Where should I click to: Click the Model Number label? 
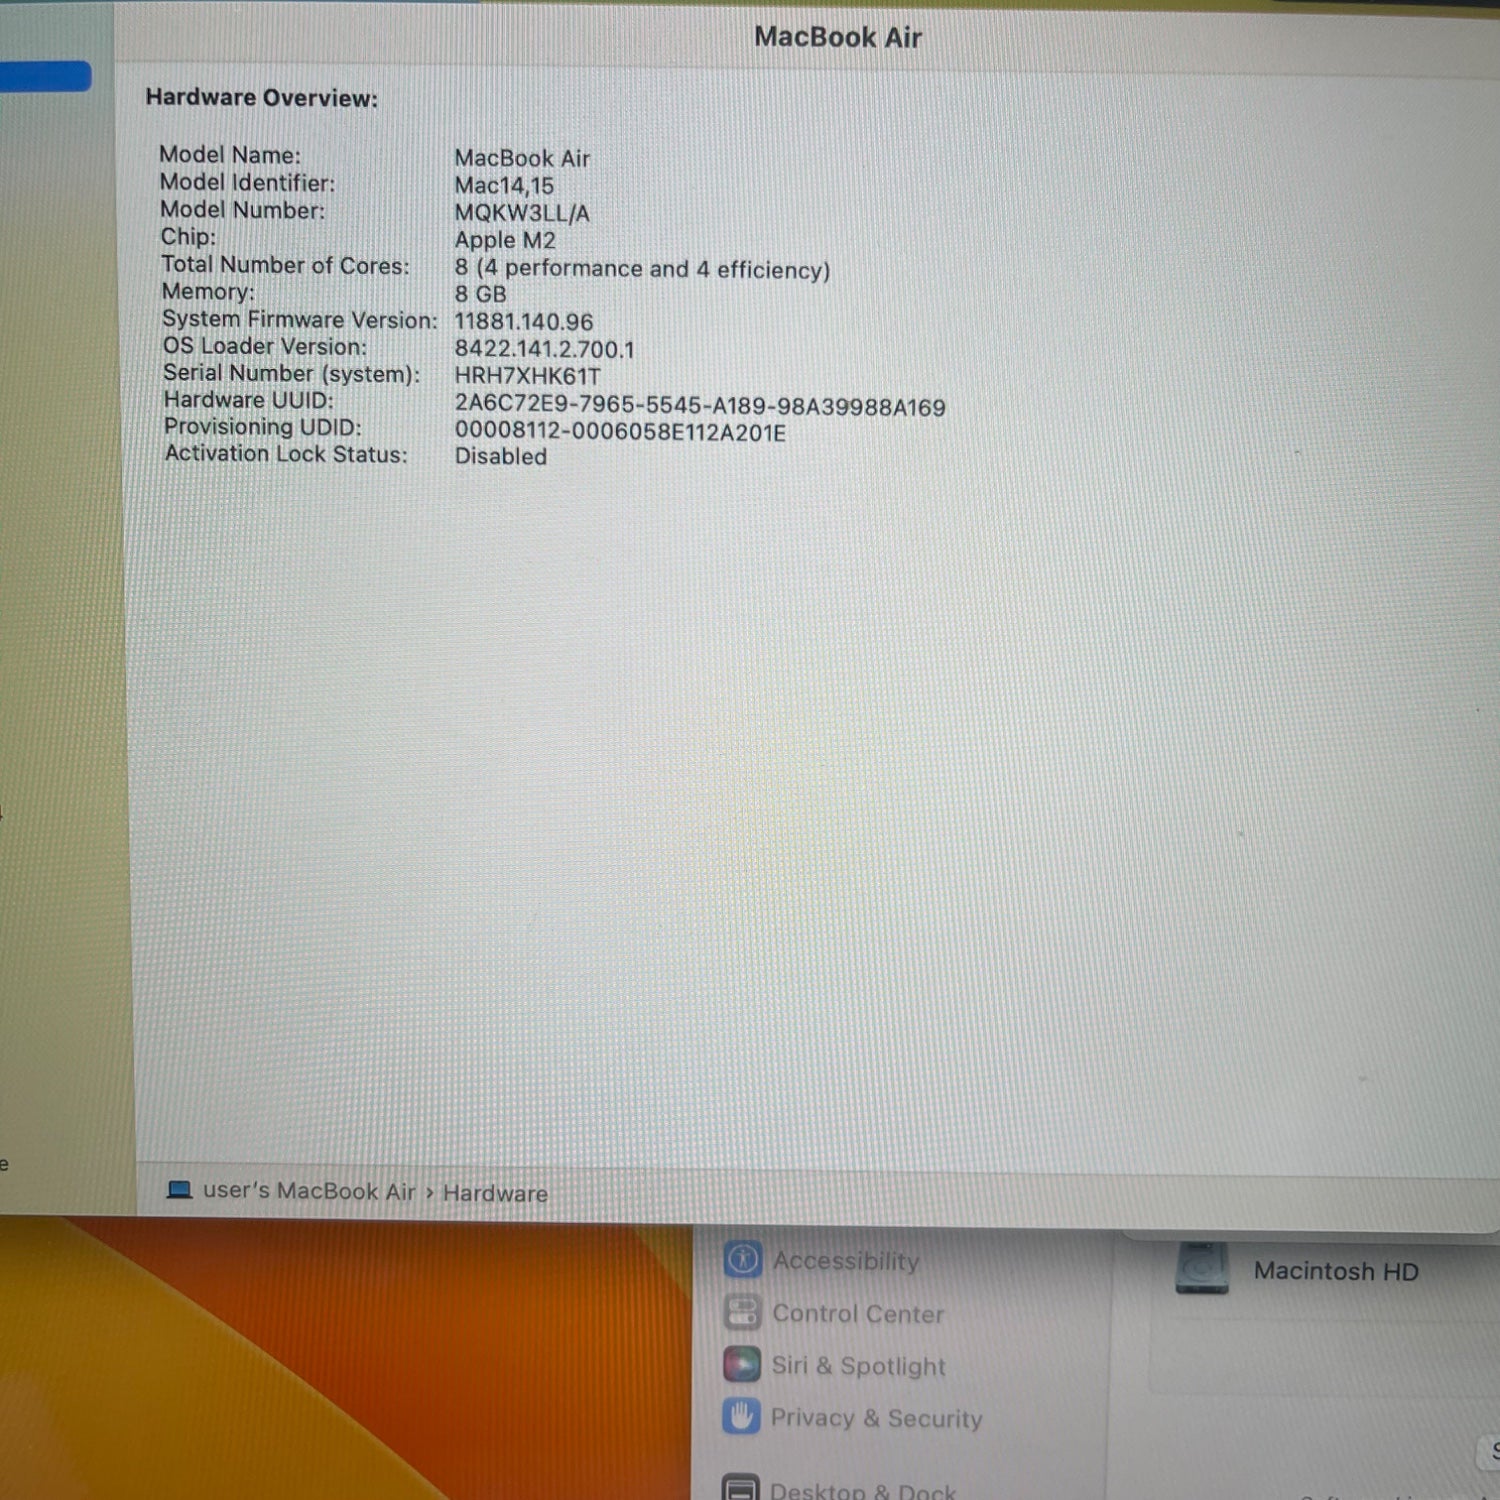243,210
